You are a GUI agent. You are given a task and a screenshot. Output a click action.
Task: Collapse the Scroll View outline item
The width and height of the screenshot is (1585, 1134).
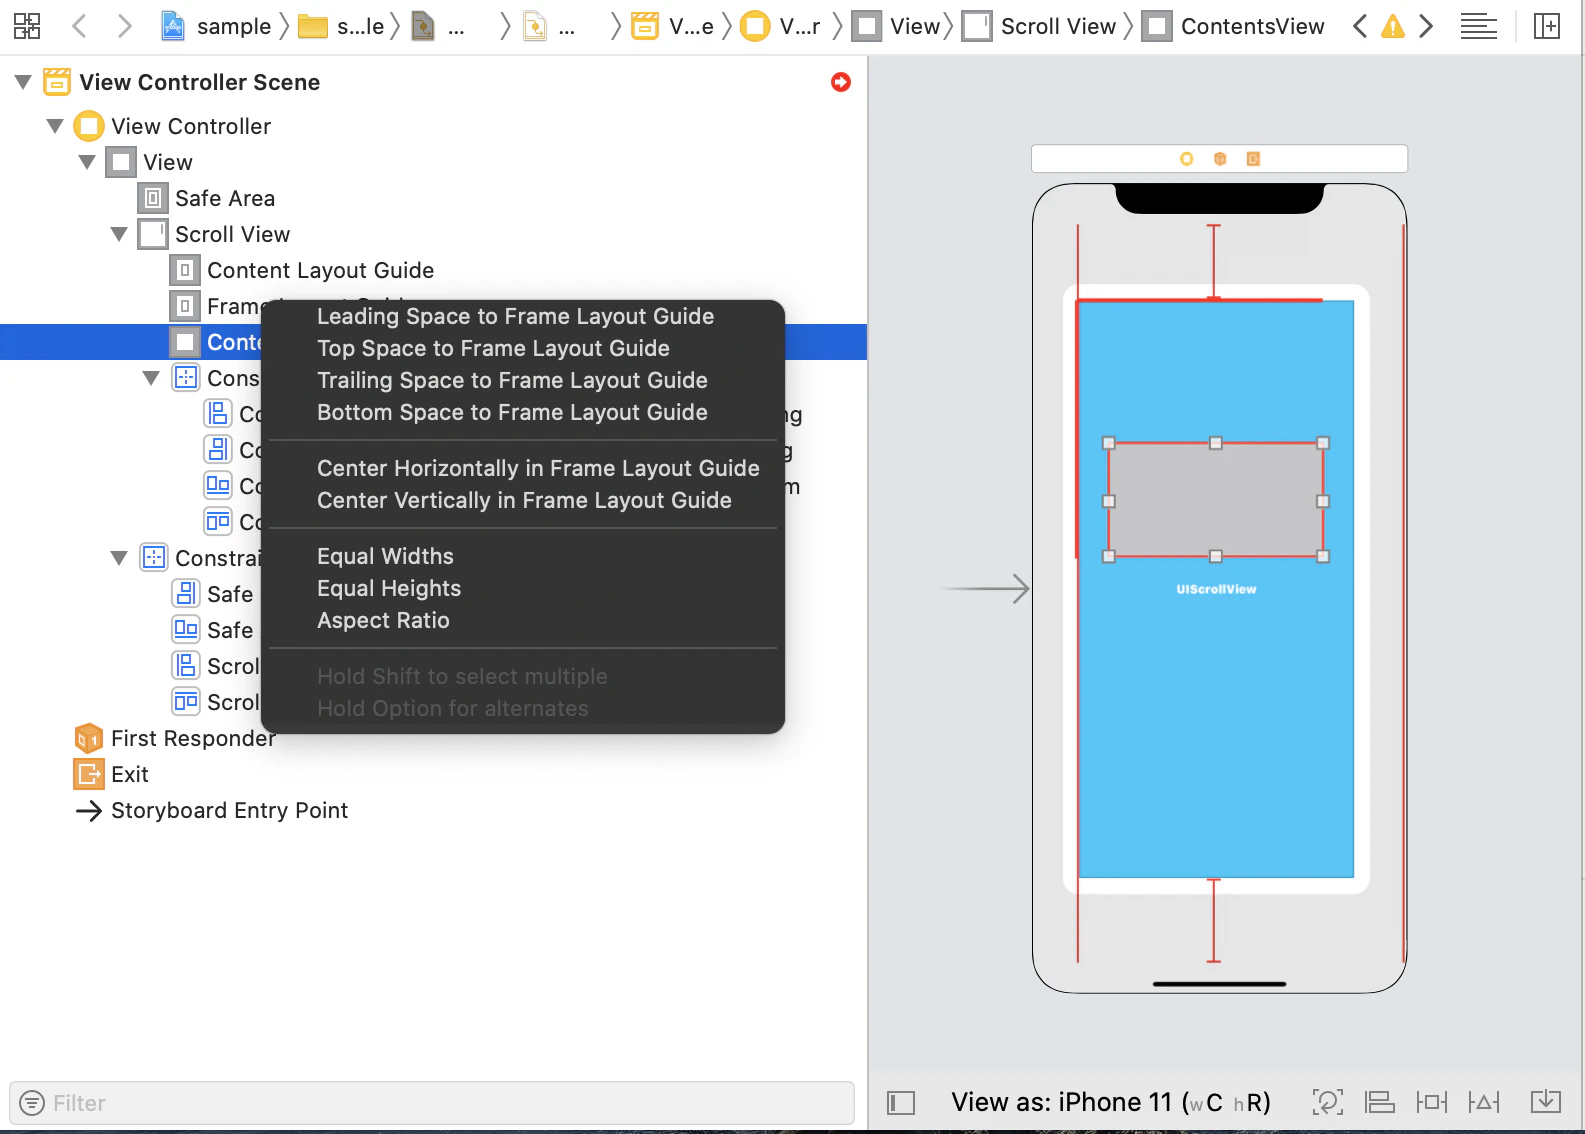point(119,234)
